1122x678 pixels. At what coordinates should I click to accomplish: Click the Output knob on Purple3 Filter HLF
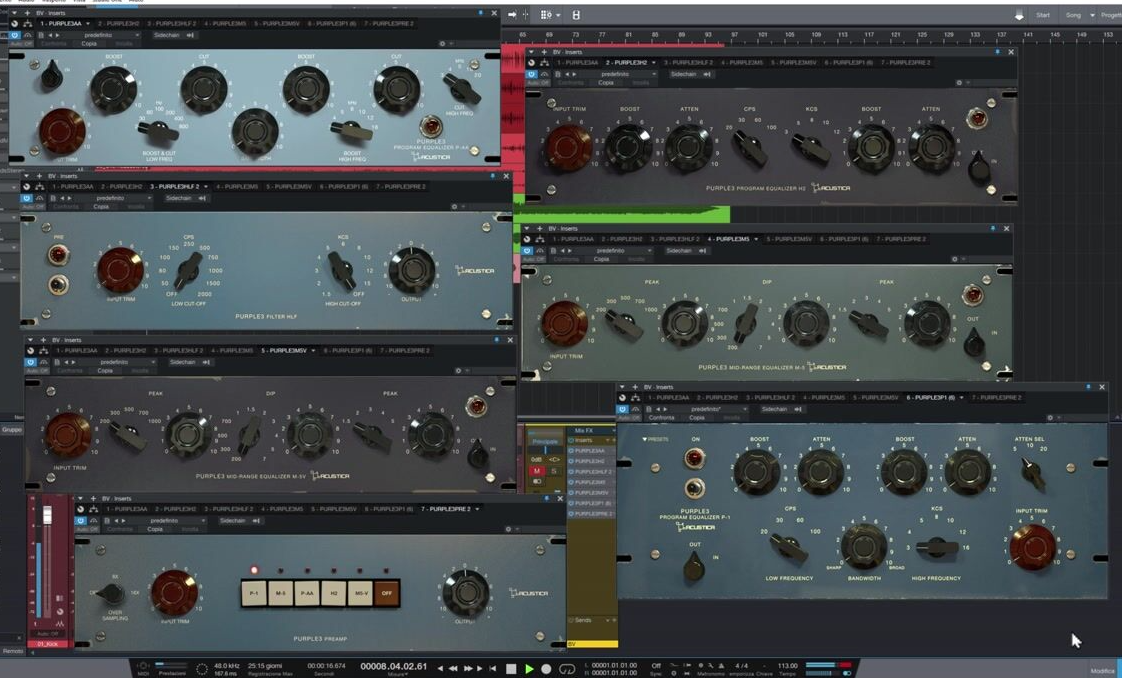tap(411, 270)
